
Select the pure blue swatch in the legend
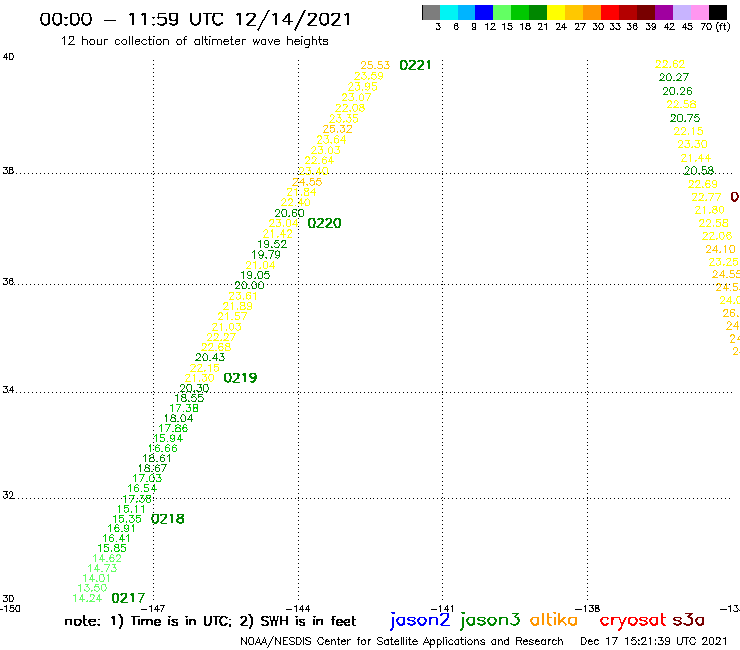[x=484, y=12]
